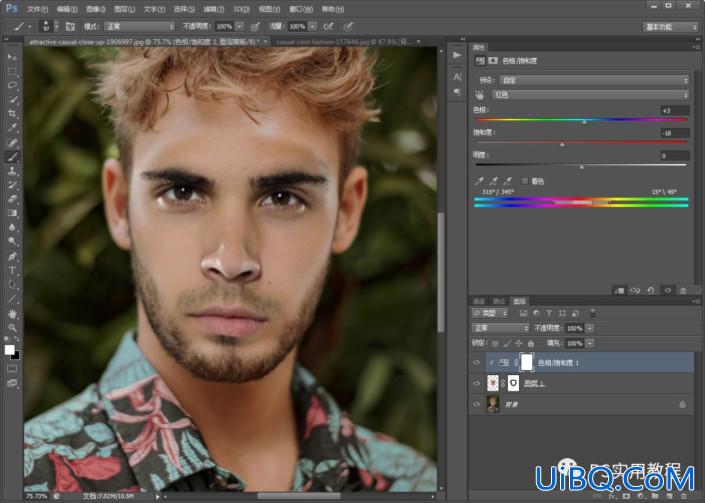Open flow percentage dropdown arrow in options bar

click(312, 27)
